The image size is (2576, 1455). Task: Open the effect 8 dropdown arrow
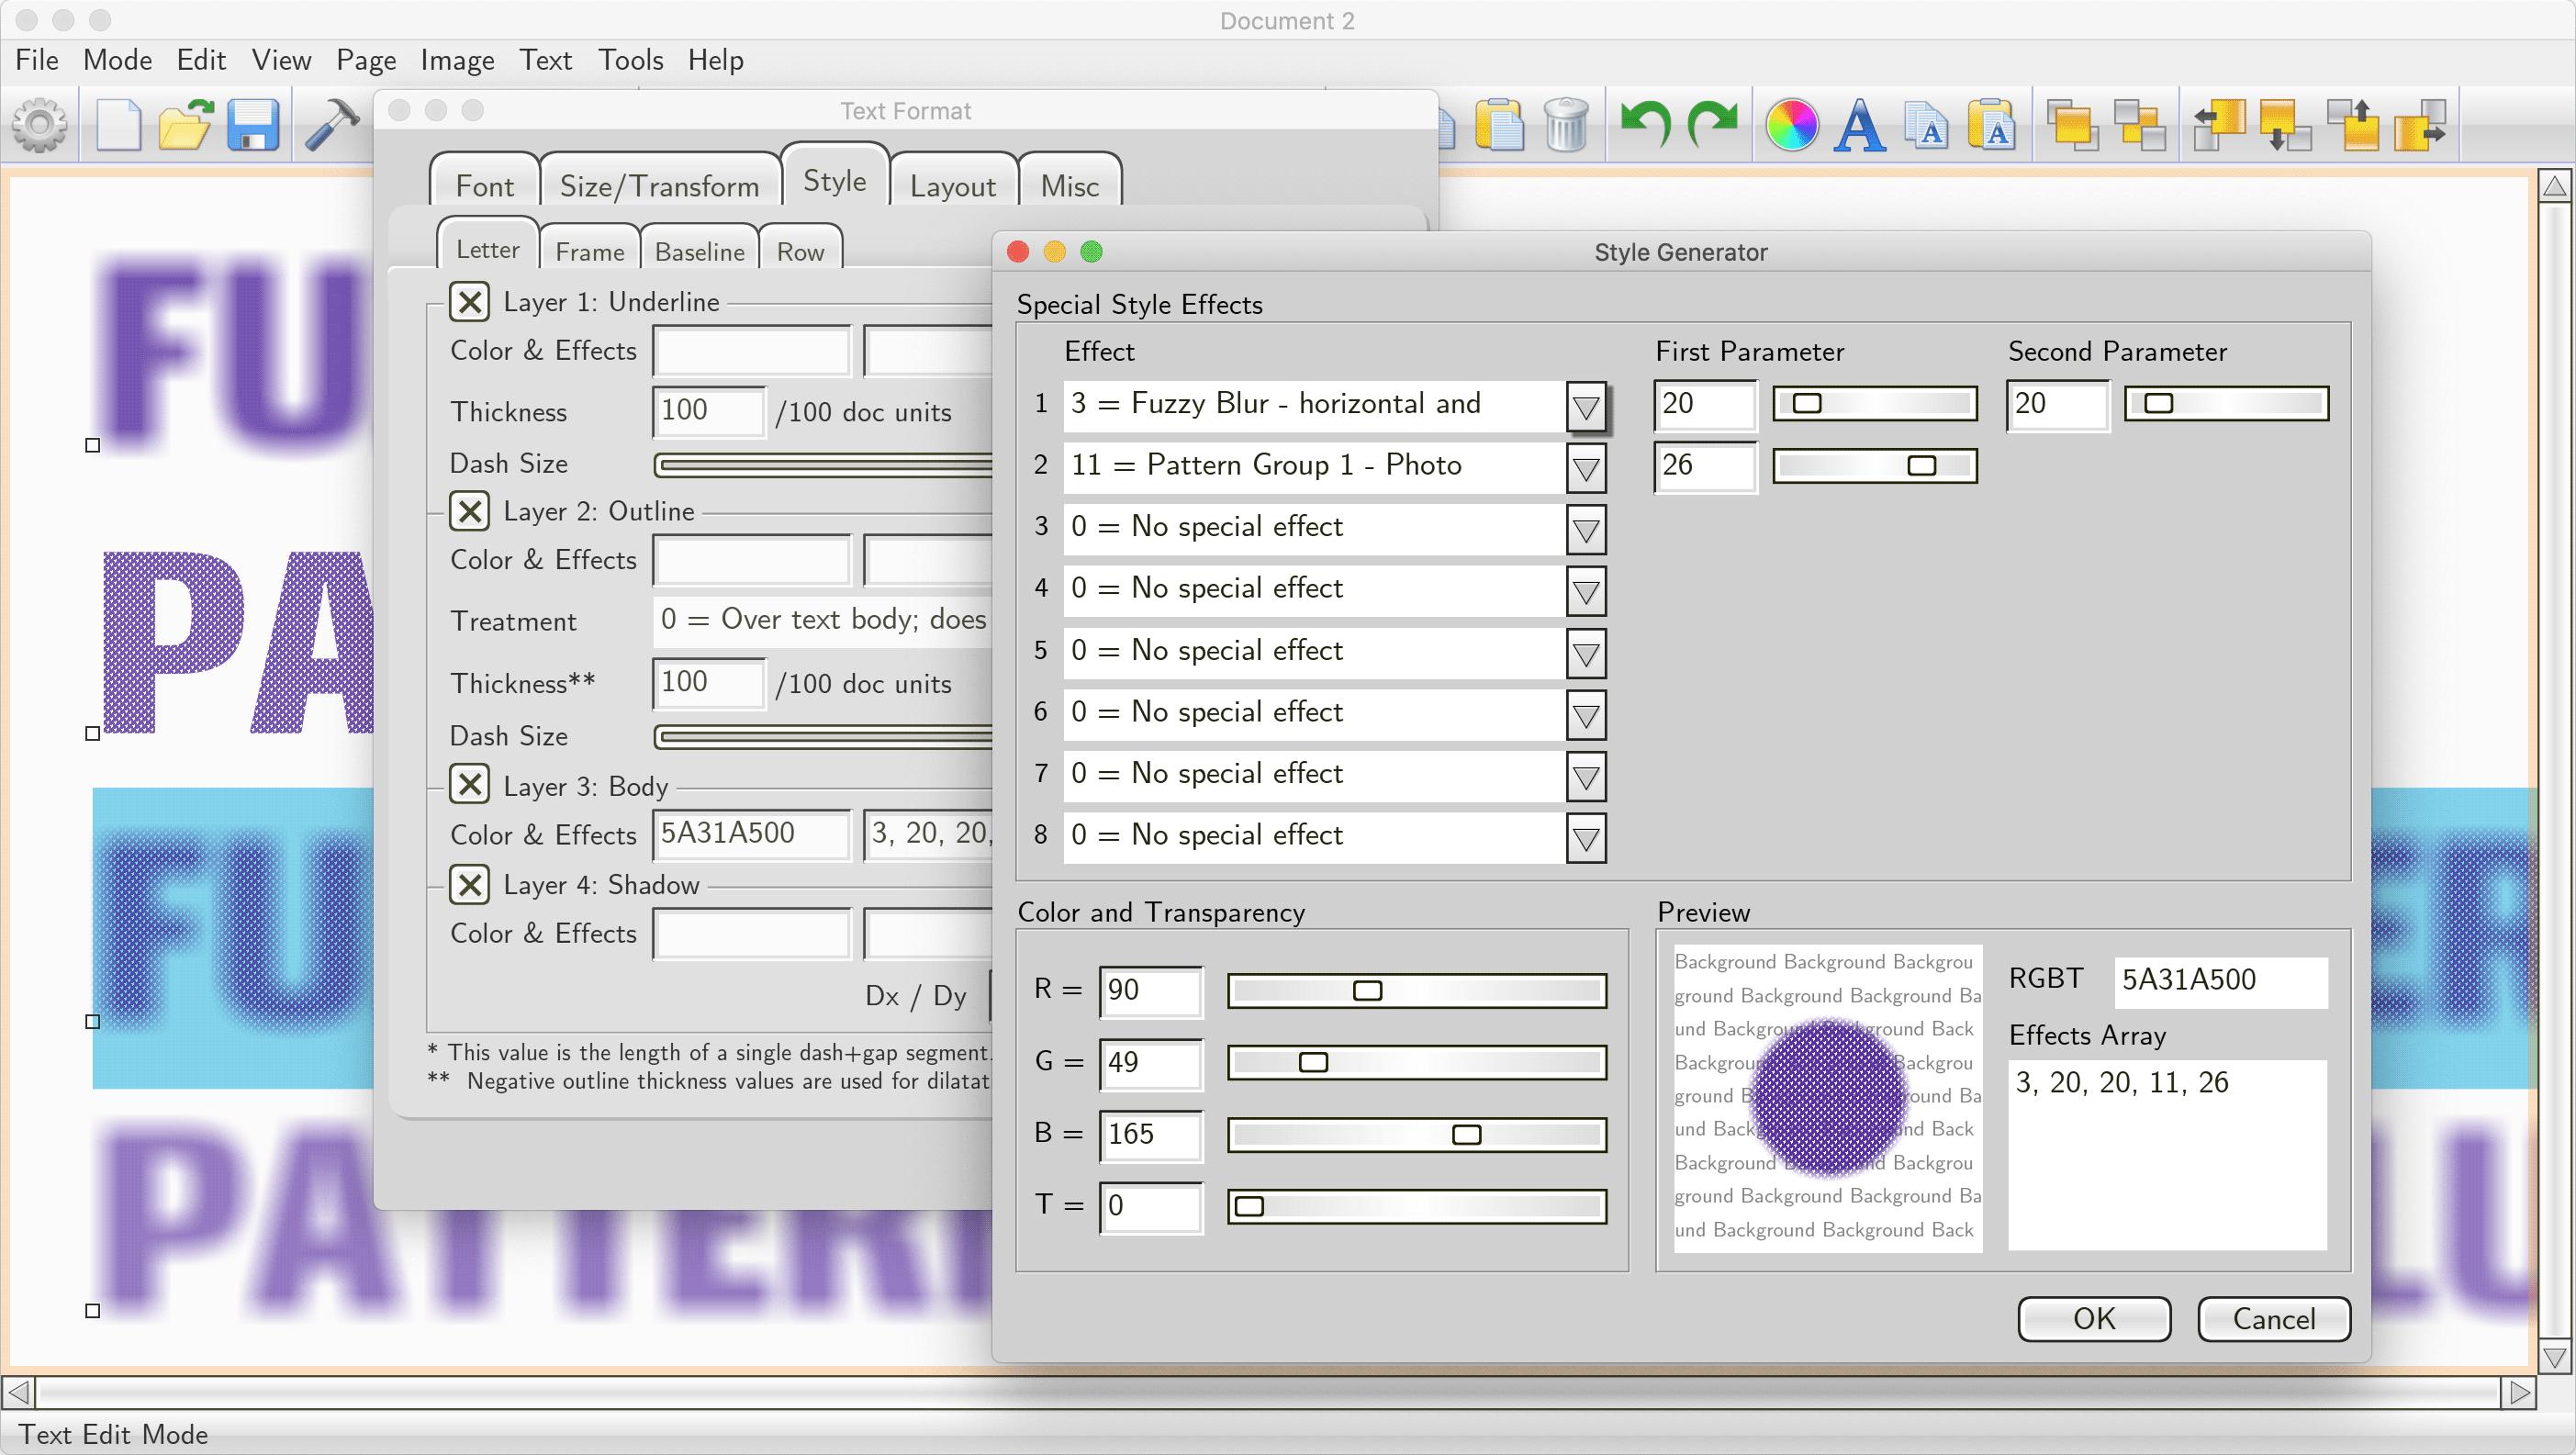point(1586,838)
